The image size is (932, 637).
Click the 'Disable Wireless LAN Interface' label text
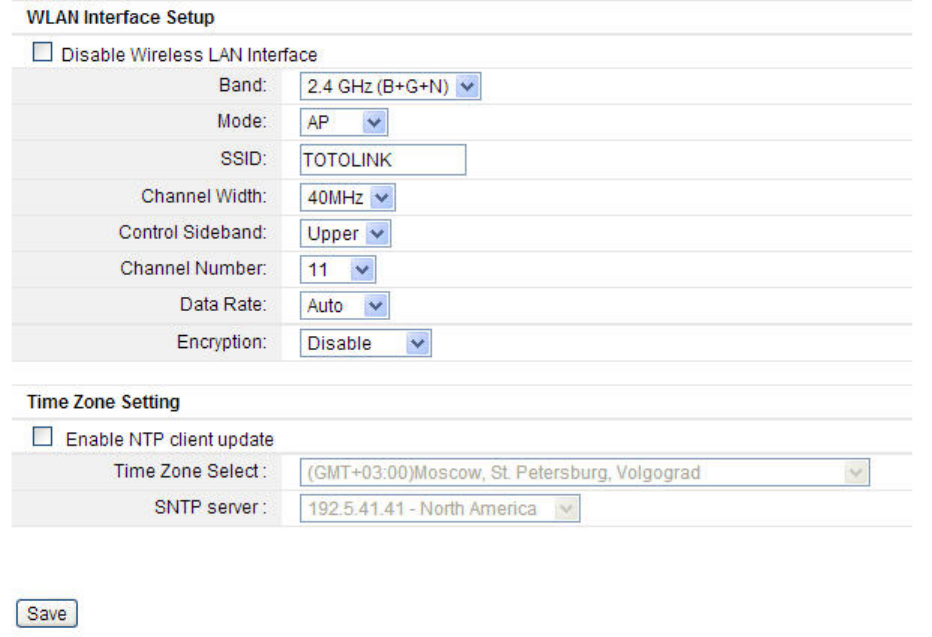tap(189, 55)
